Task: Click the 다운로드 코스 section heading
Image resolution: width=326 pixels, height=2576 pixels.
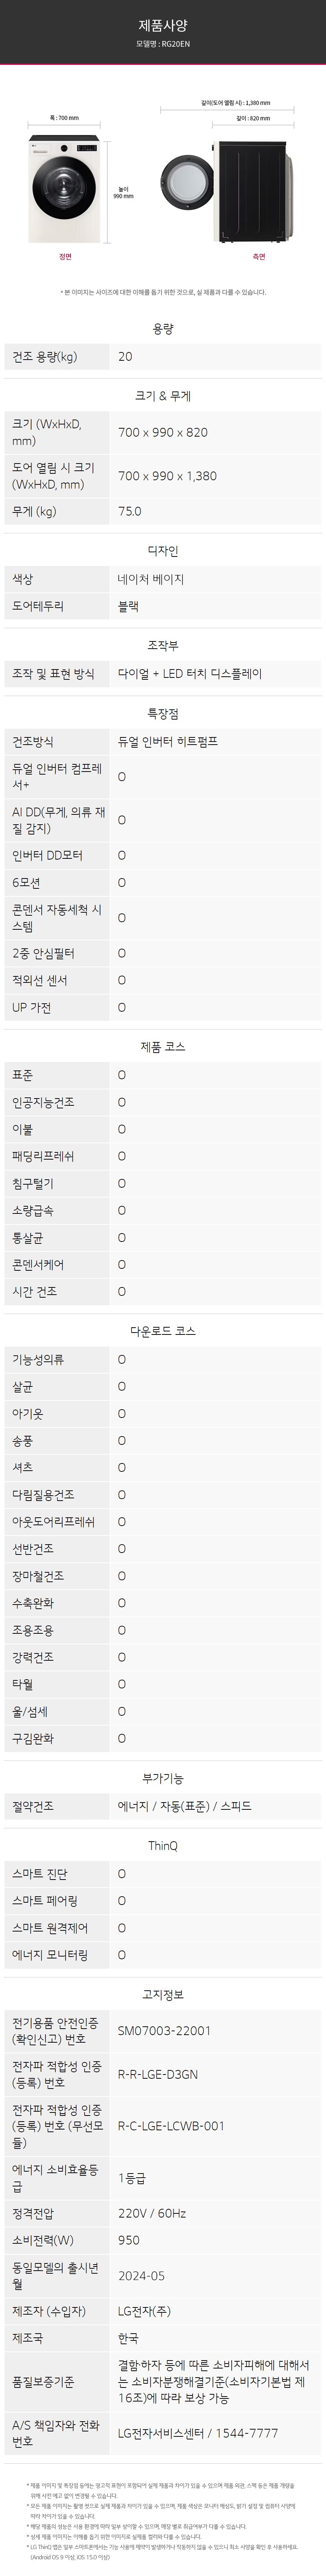Action: [163, 1331]
